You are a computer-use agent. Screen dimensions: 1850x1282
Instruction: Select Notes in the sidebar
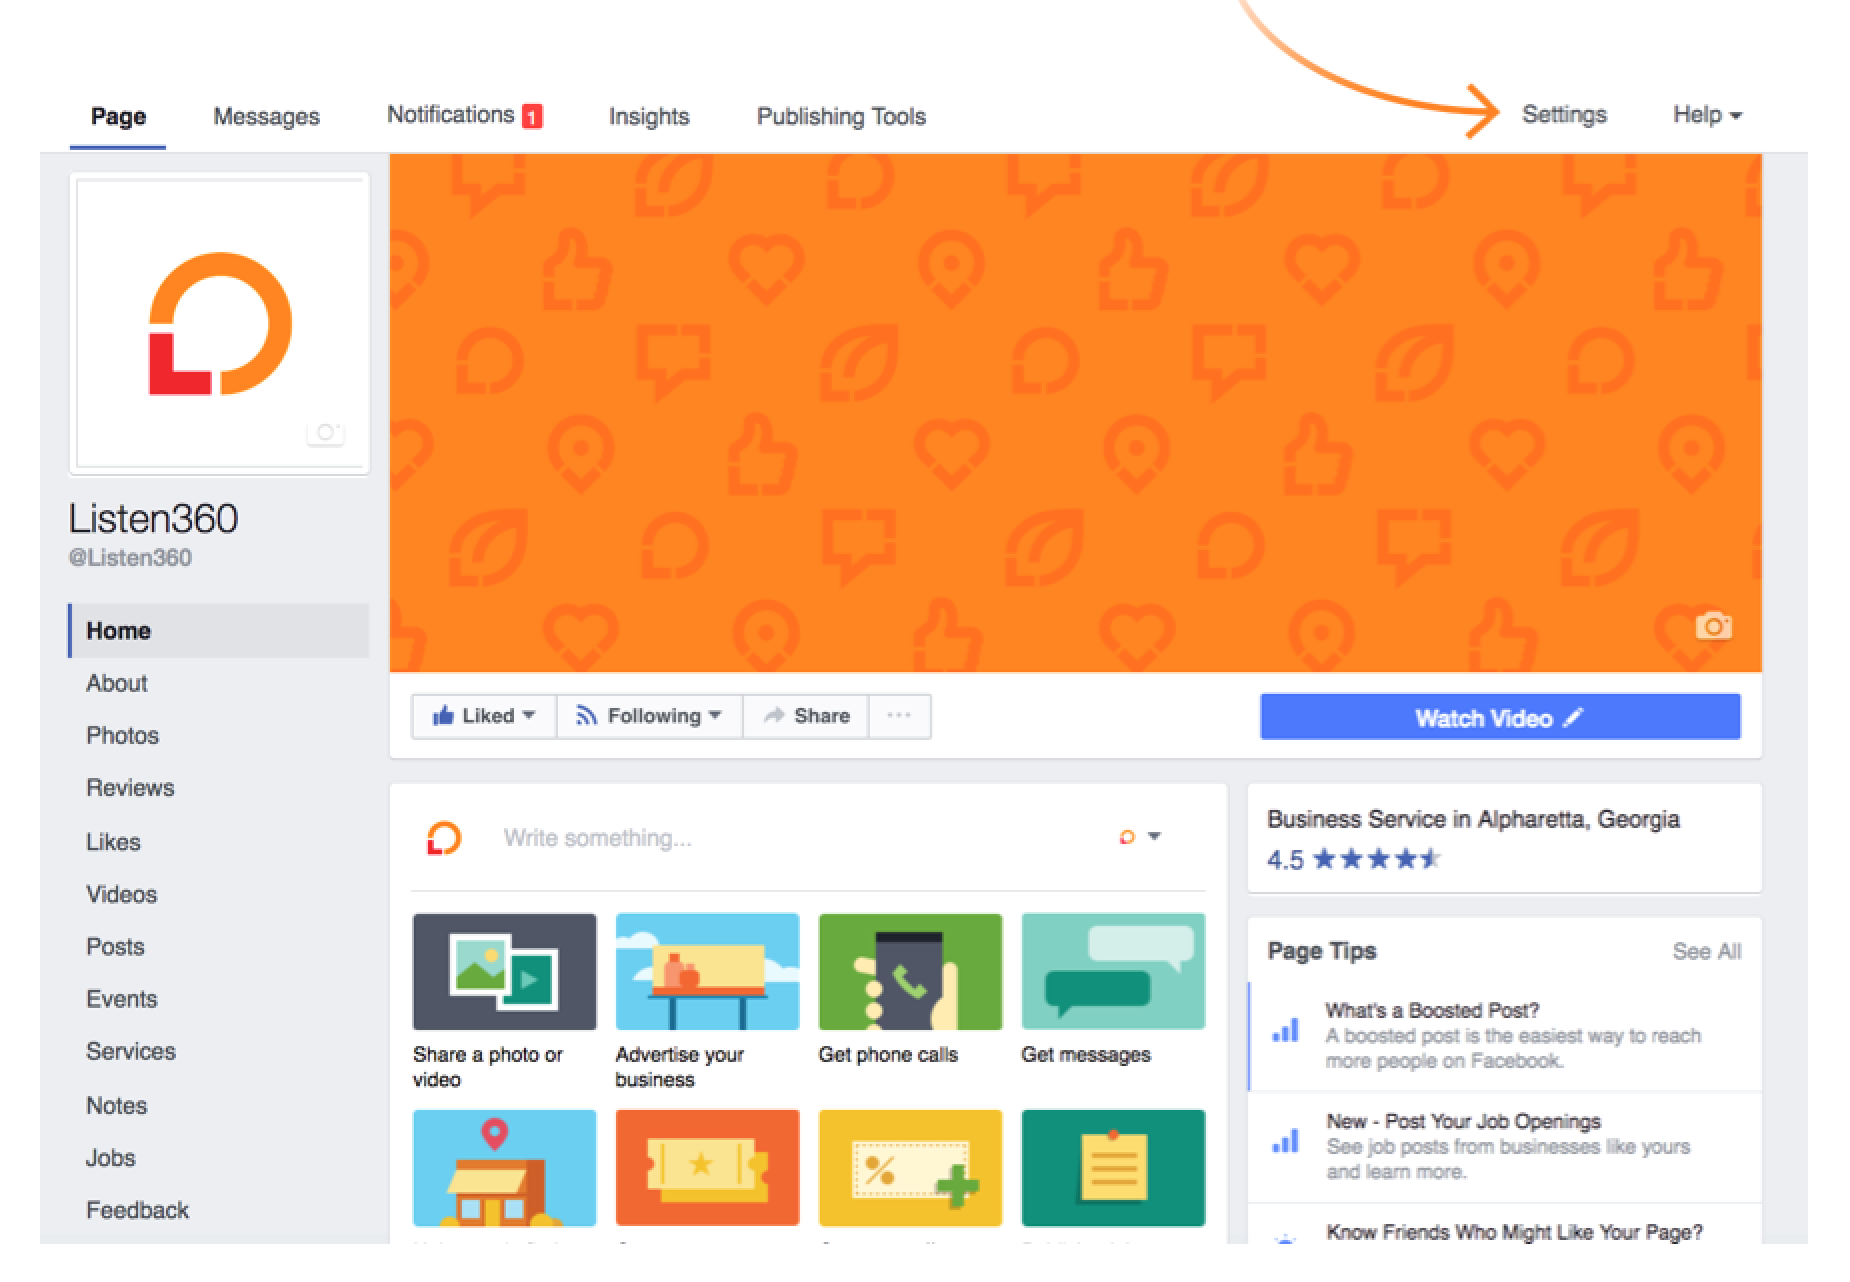point(116,1105)
